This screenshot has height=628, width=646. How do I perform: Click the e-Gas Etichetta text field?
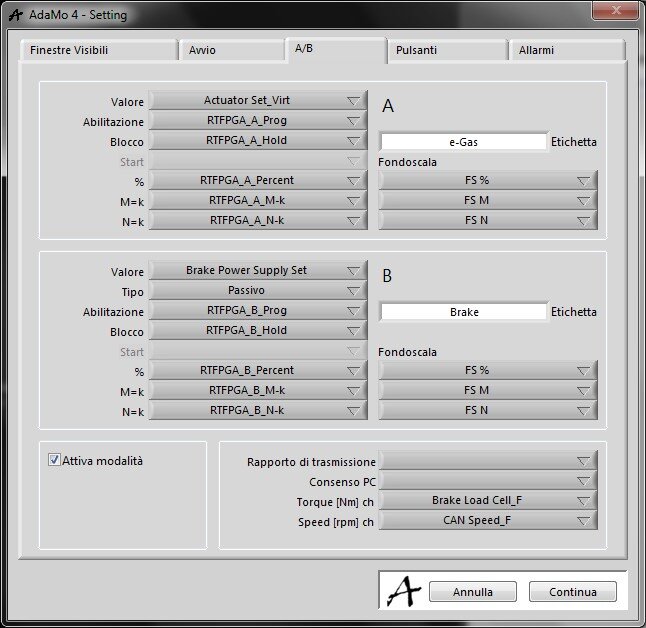click(x=464, y=142)
